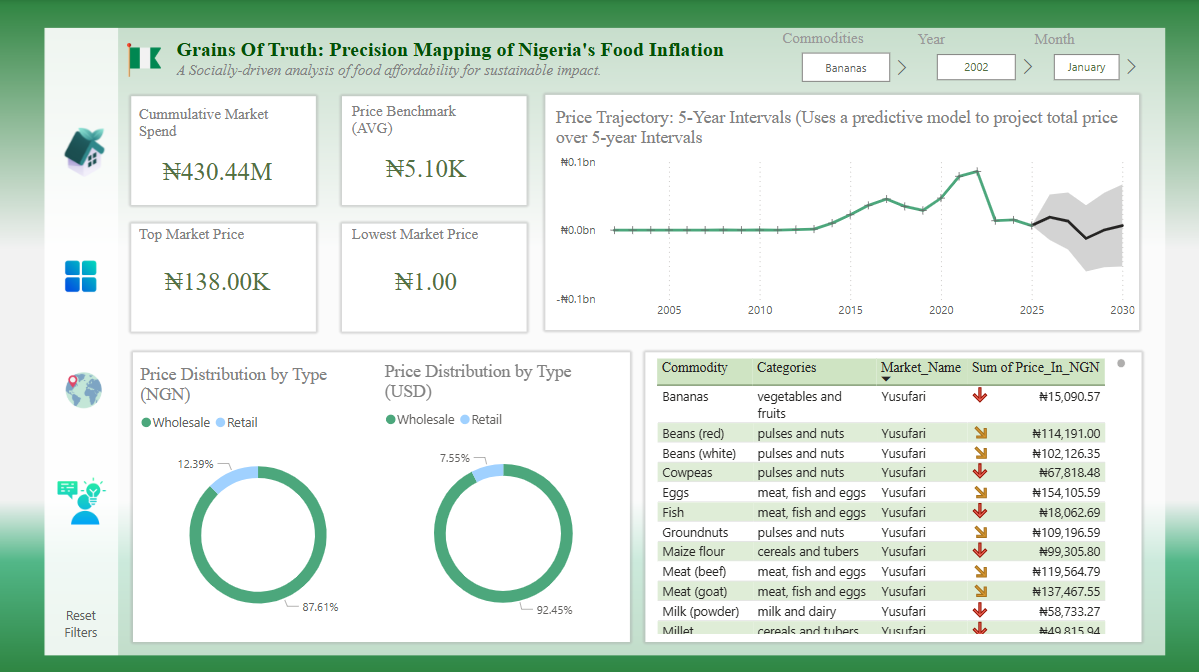Advance Commodities slicer with the next arrow
This screenshot has height=672, width=1199.
902,67
